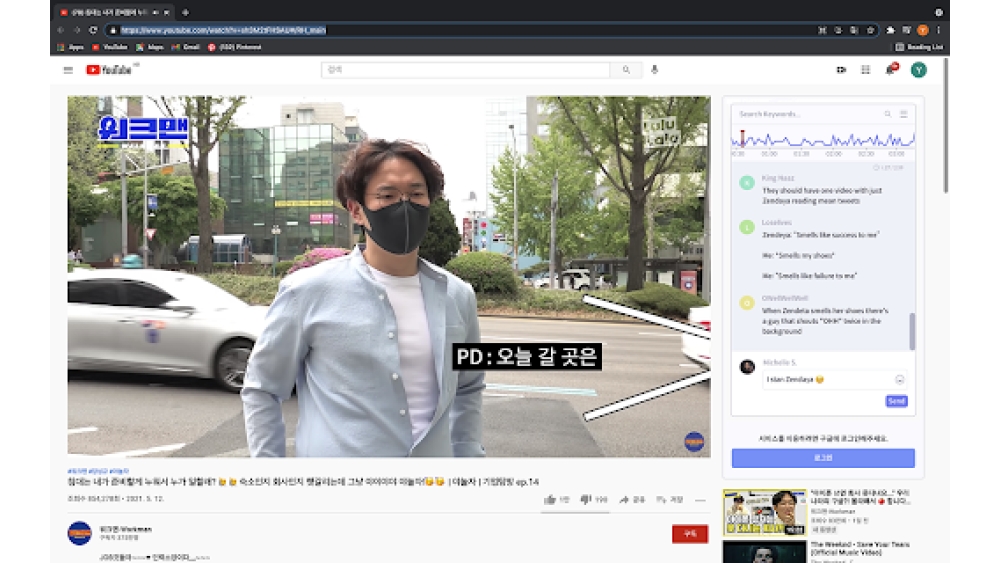1000x563 pixels.
Task: Share the video using share arrow
Action: pos(632,499)
